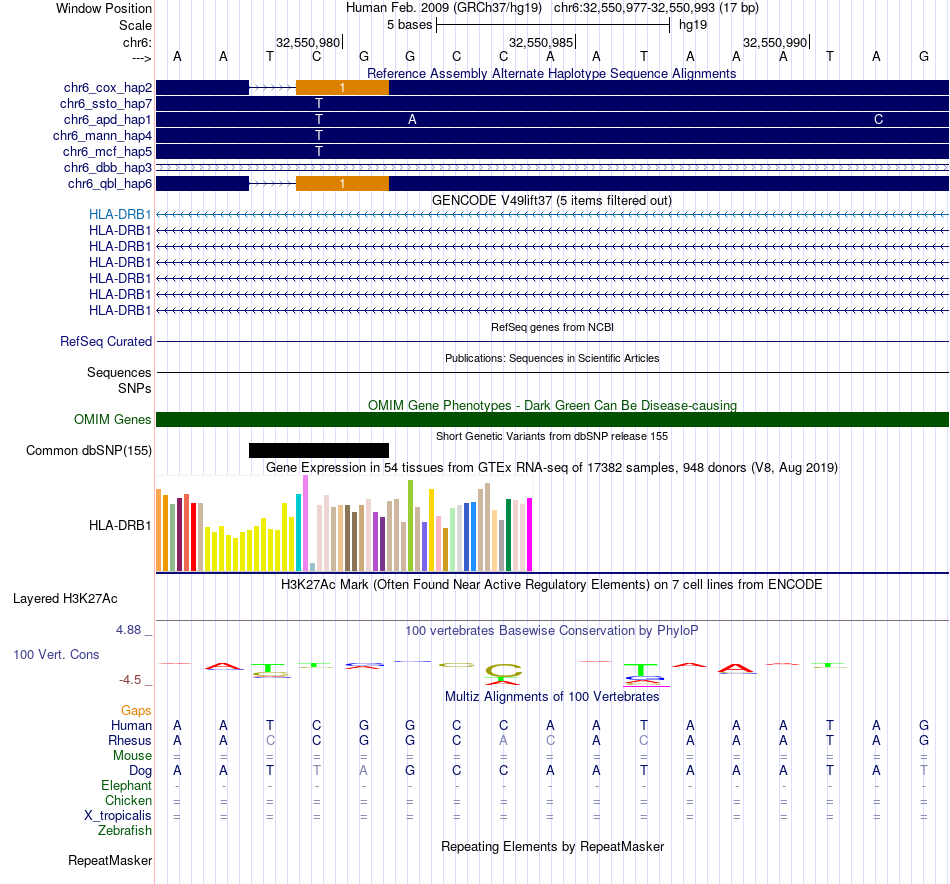Click the T mismatch in chr6_mcf_hap5 row
The image size is (950, 884).
coord(319,151)
